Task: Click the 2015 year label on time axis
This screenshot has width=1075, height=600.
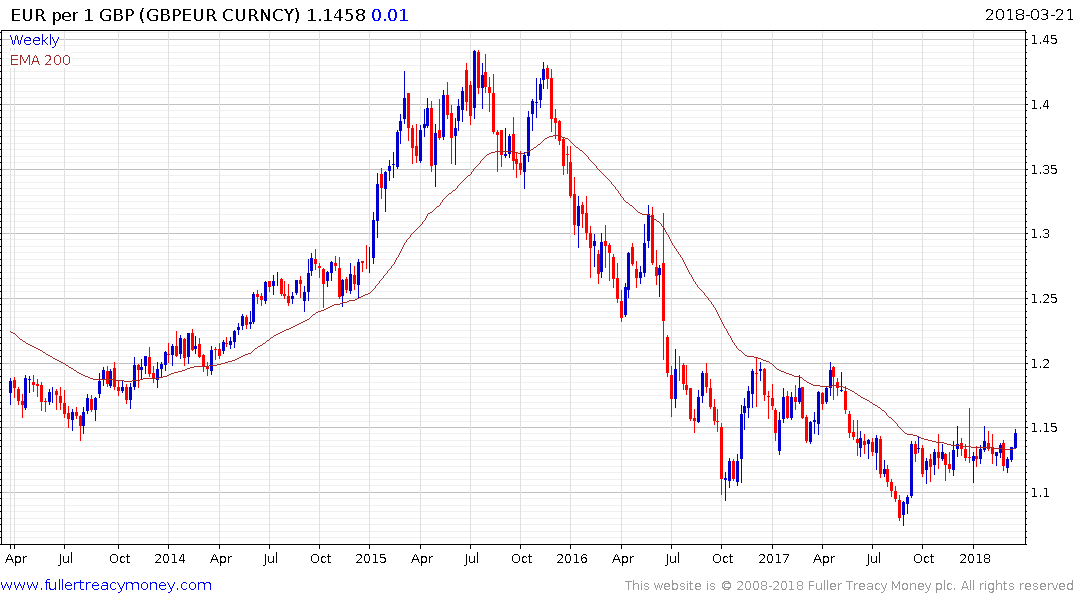Action: point(371,558)
